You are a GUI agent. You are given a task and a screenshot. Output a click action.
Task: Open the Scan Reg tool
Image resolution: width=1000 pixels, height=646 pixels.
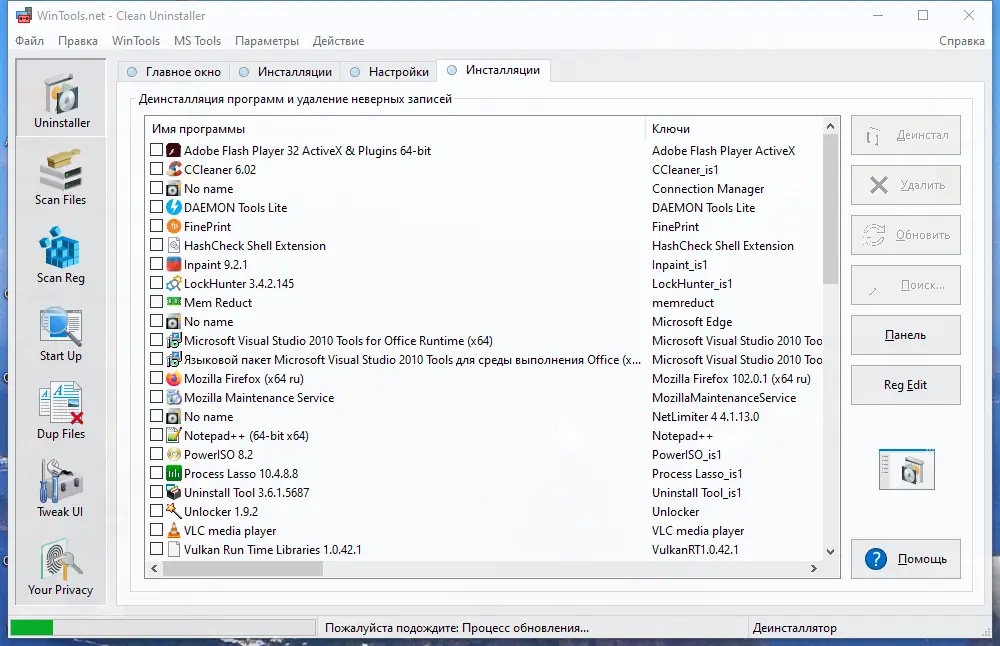[x=61, y=255]
